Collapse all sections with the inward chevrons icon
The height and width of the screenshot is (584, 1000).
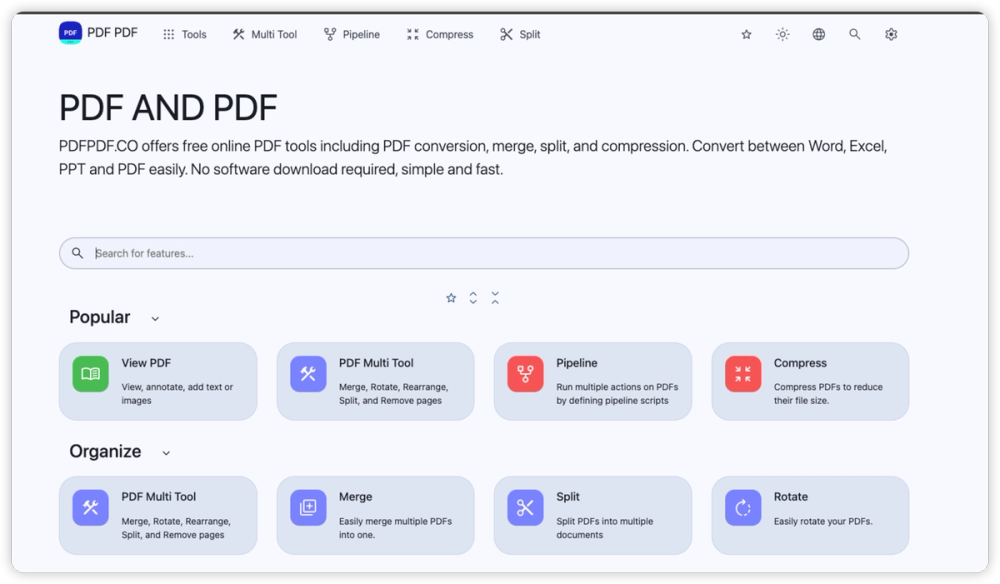tap(495, 298)
